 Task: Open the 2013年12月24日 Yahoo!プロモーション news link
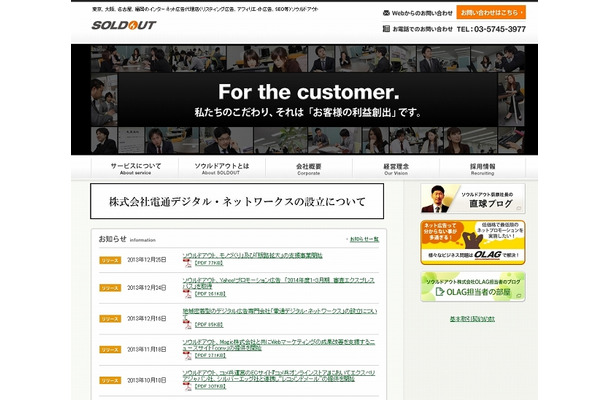click(279, 283)
